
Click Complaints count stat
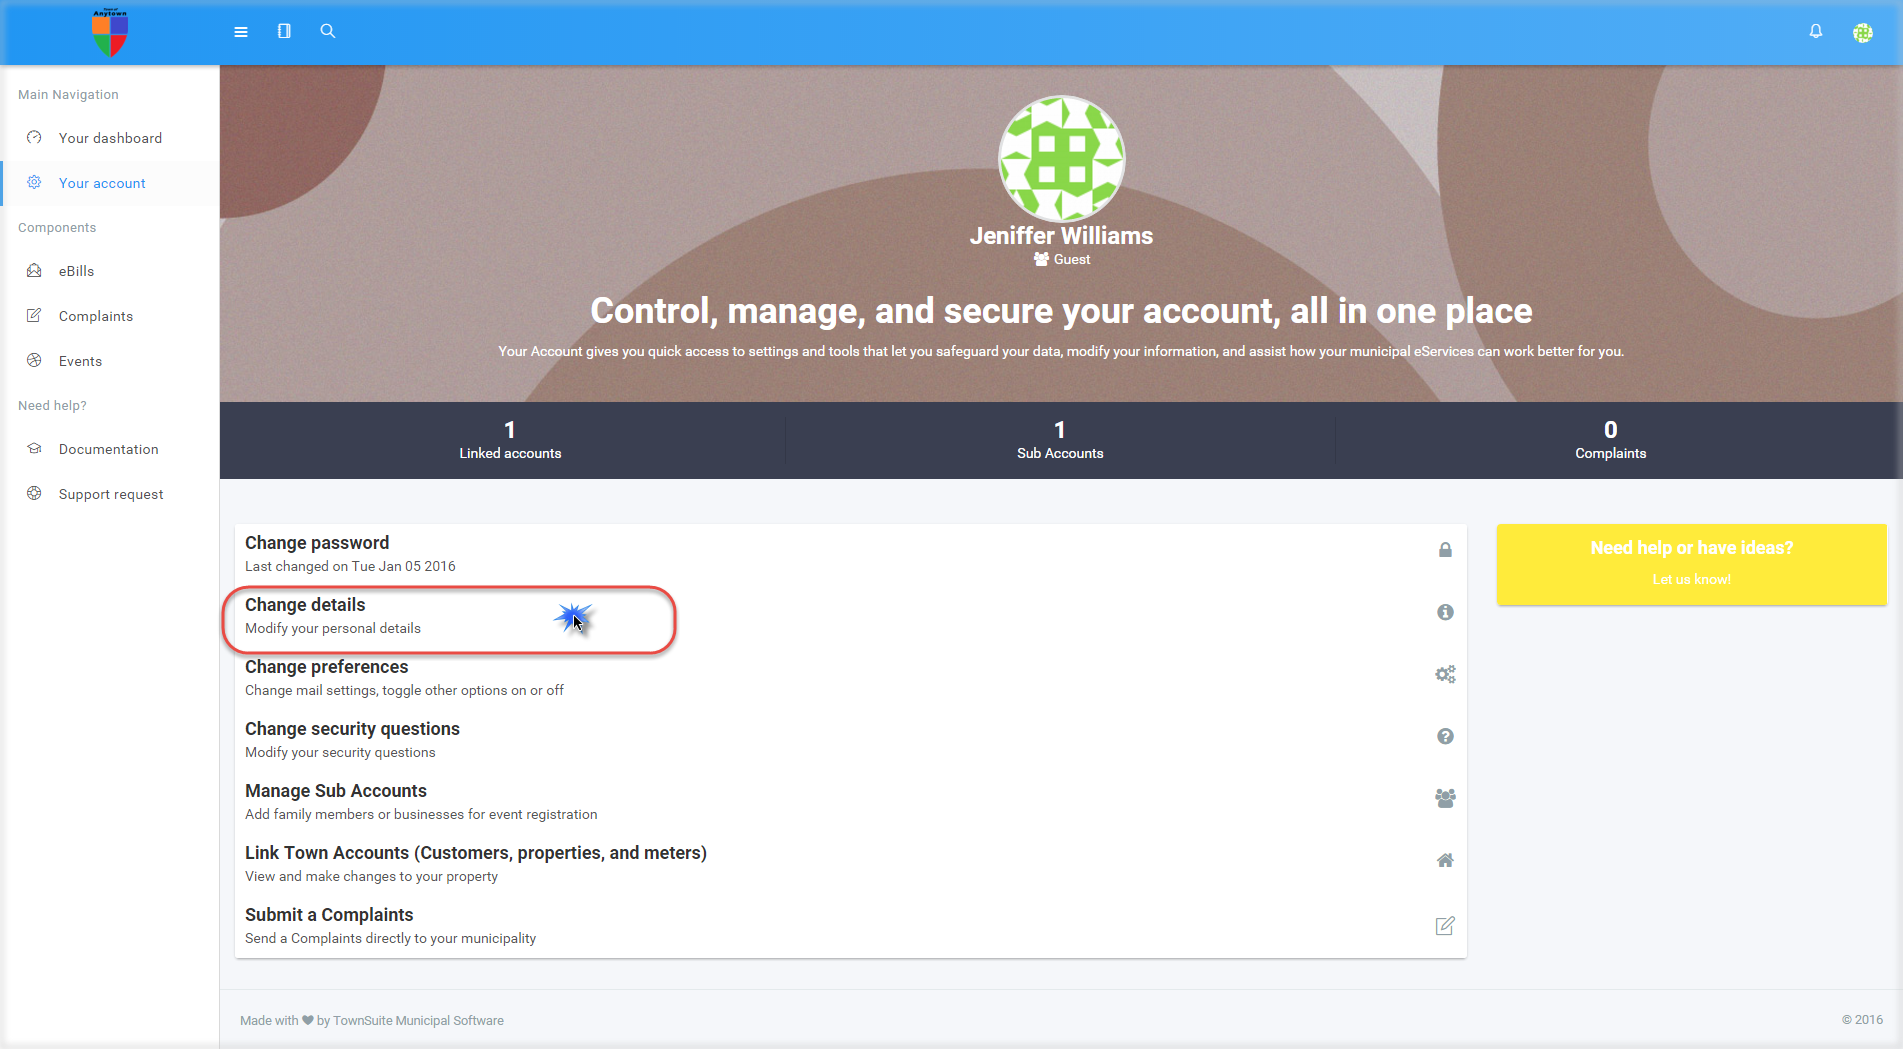click(1610, 440)
